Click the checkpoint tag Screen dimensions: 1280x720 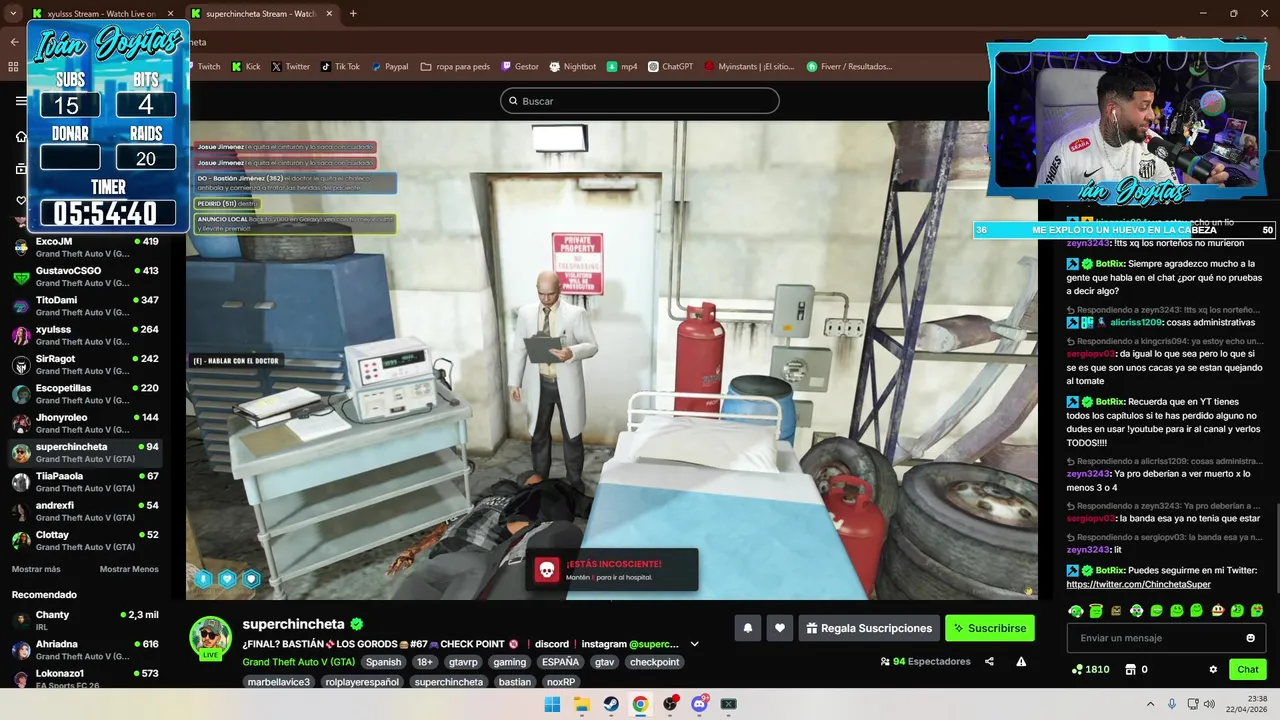point(654,662)
